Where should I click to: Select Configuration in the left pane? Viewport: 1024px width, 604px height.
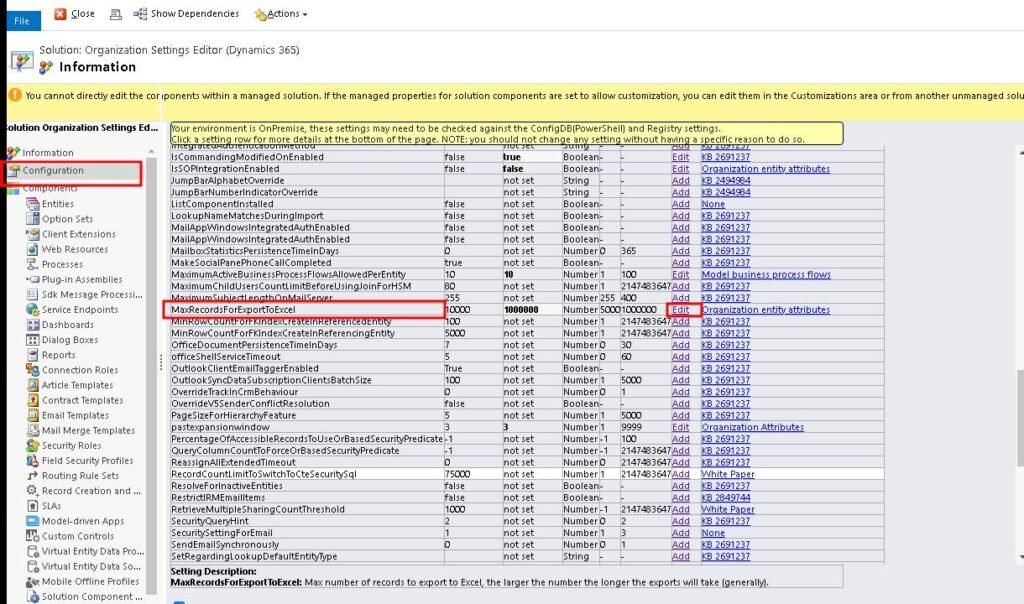62,172
